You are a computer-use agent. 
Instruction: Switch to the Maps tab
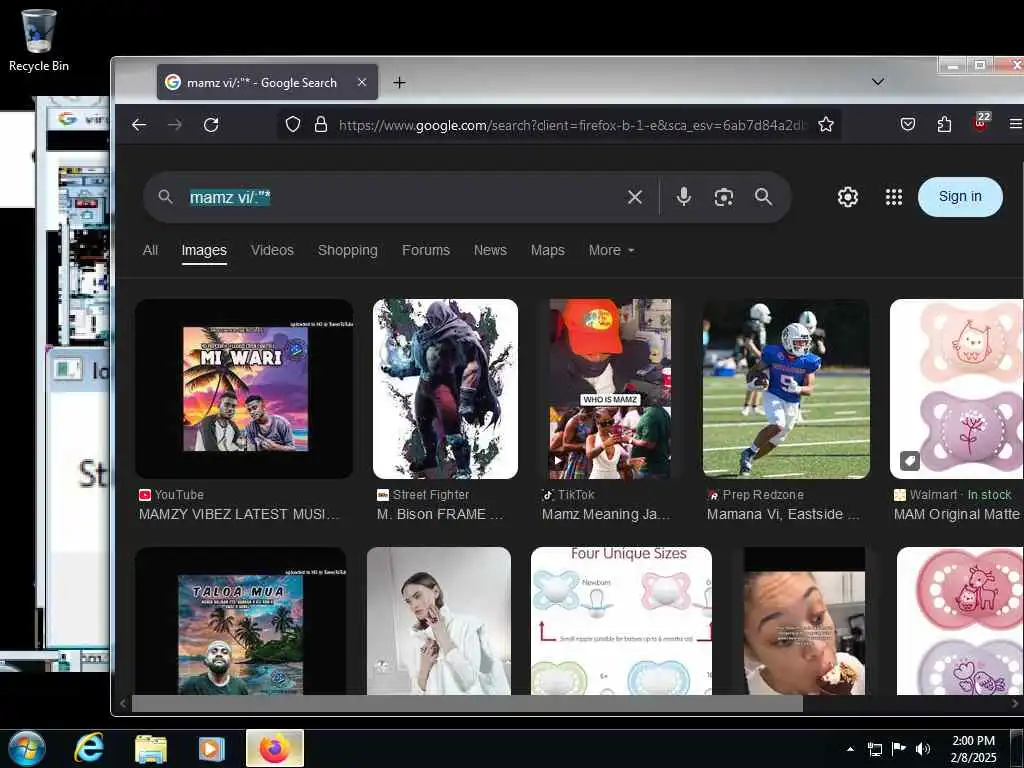point(547,250)
